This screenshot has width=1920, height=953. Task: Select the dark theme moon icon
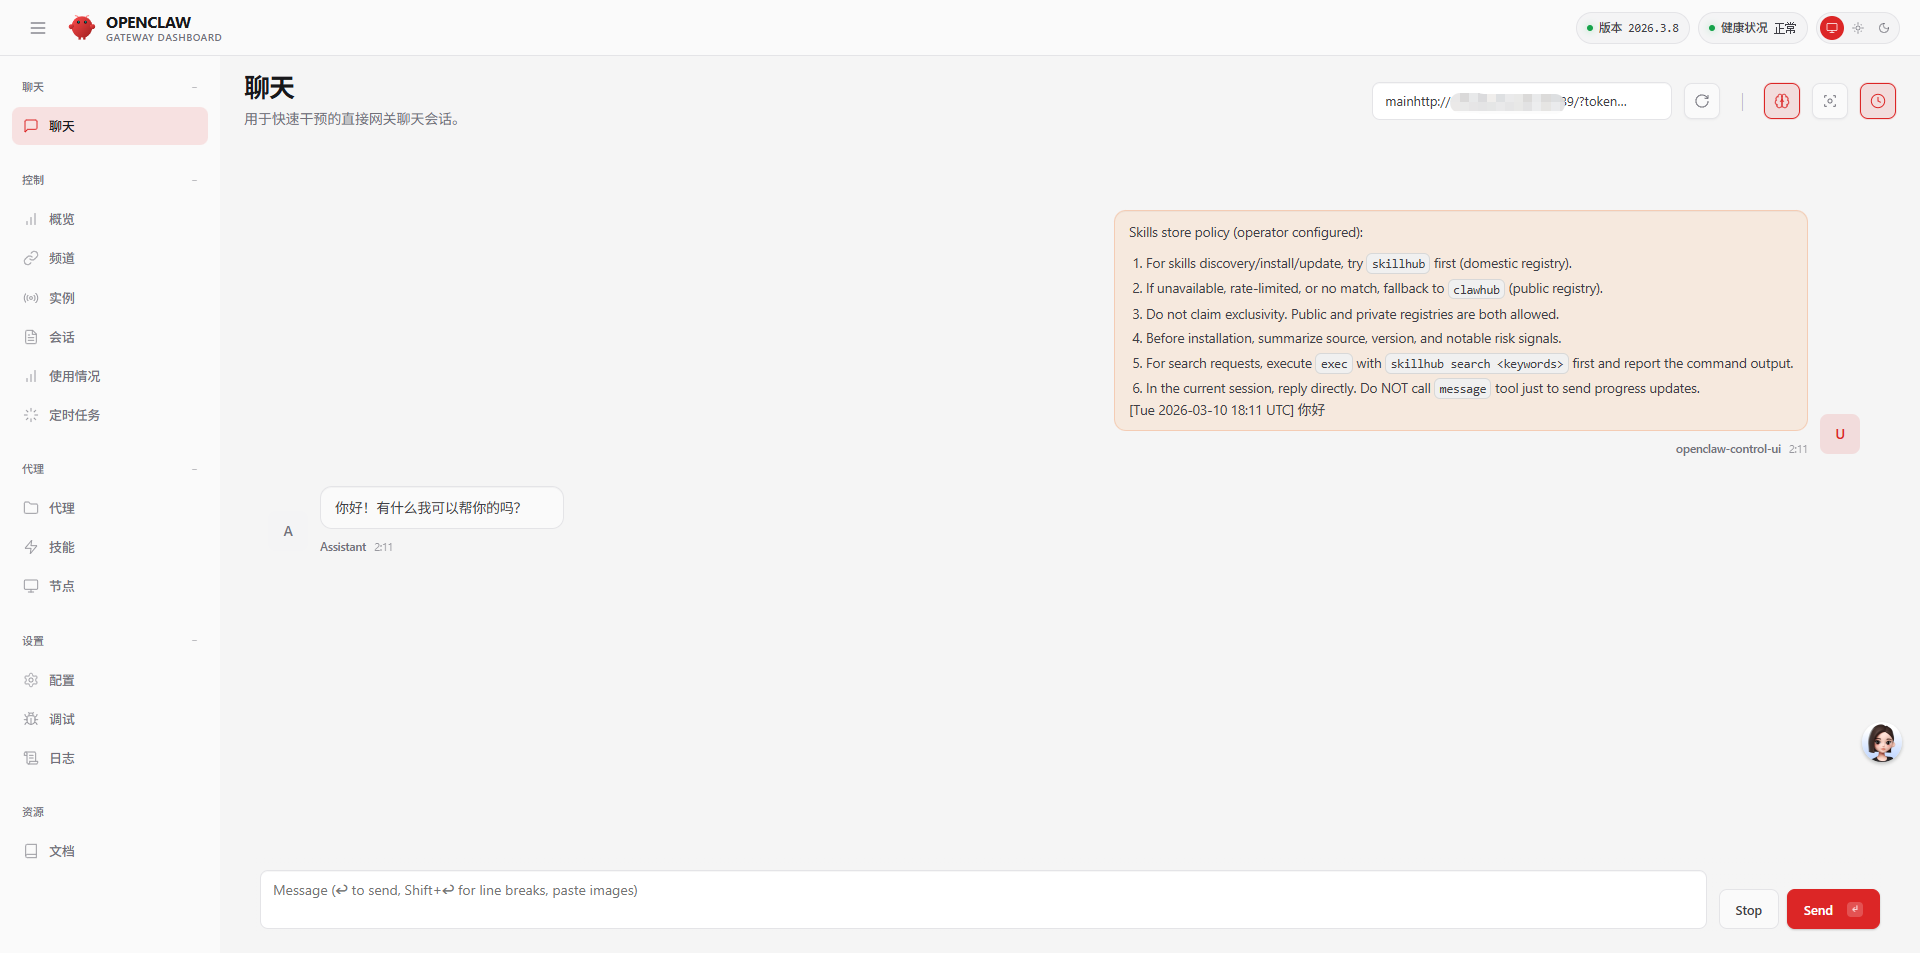pos(1884,28)
